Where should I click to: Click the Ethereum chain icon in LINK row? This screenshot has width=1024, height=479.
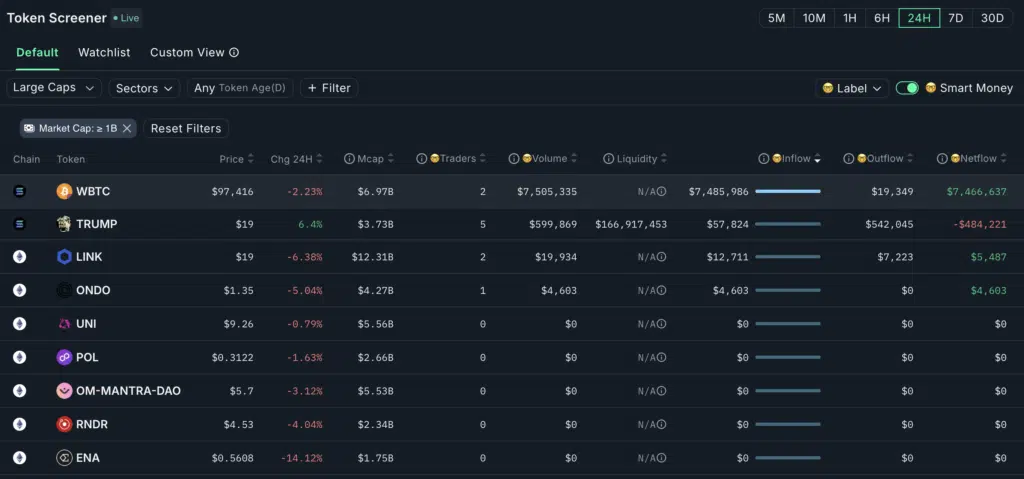(20, 257)
